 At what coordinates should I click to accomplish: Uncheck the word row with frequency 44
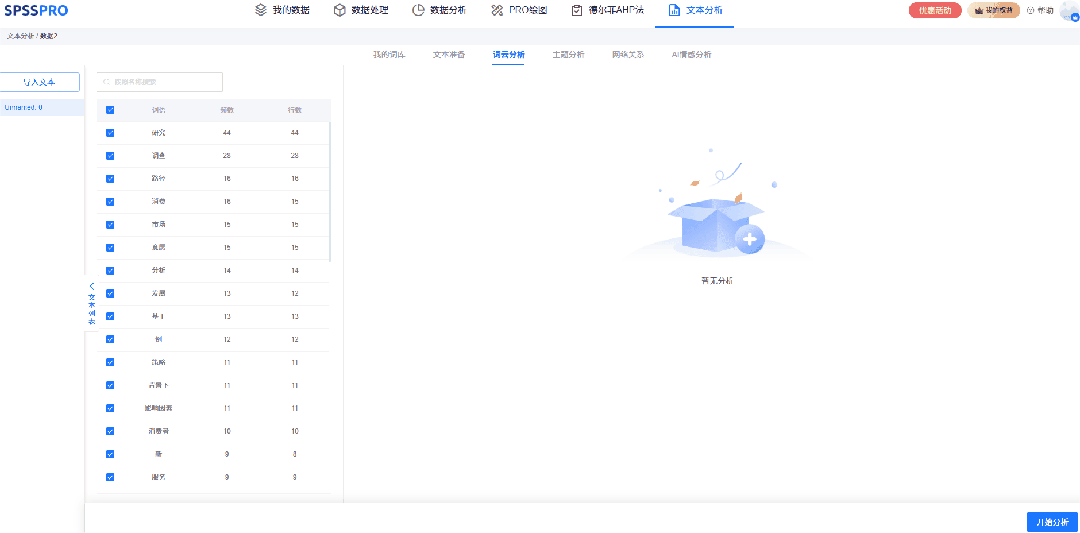(110, 133)
